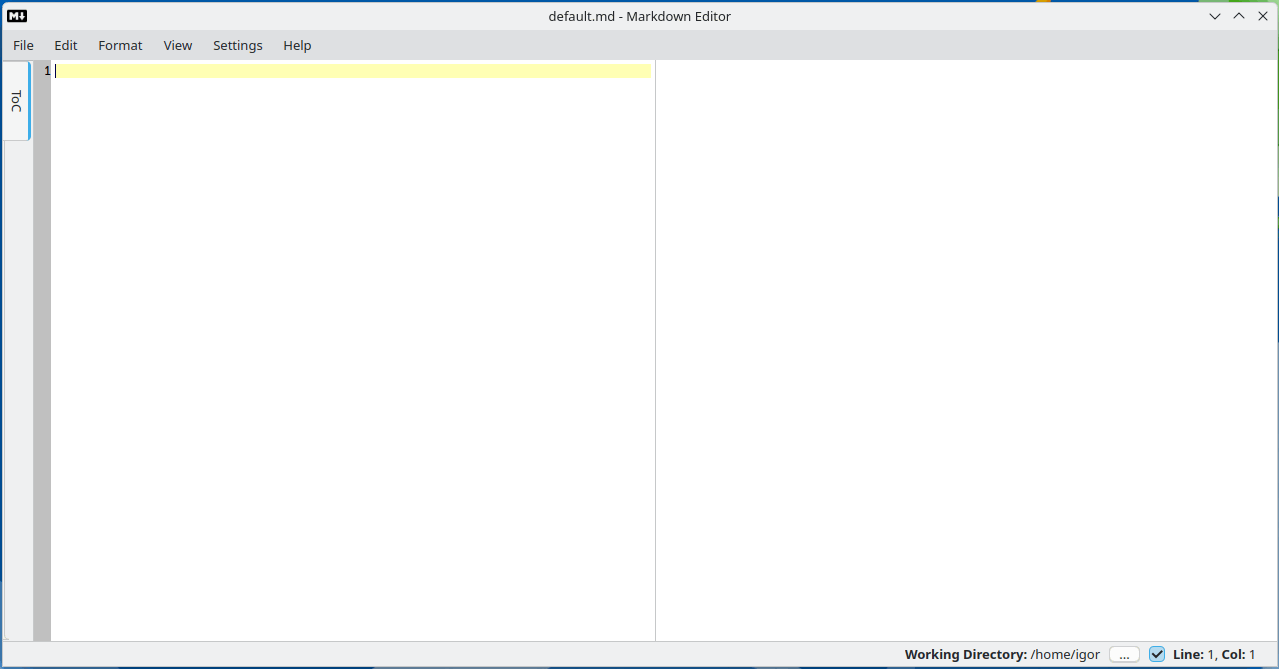Click inside the empty preview pane
1279x669 pixels.
[x=965, y=350]
